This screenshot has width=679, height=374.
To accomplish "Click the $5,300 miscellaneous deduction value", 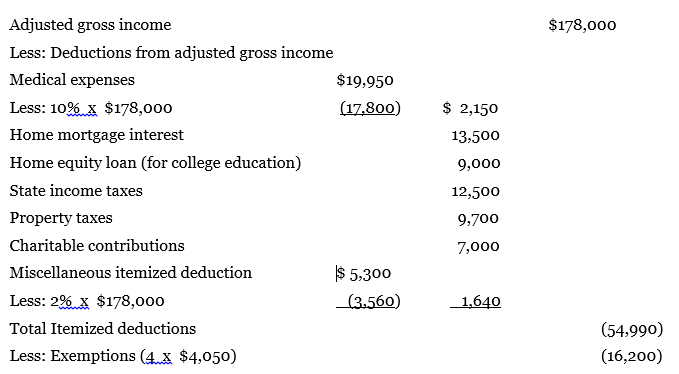I will (x=364, y=274).
